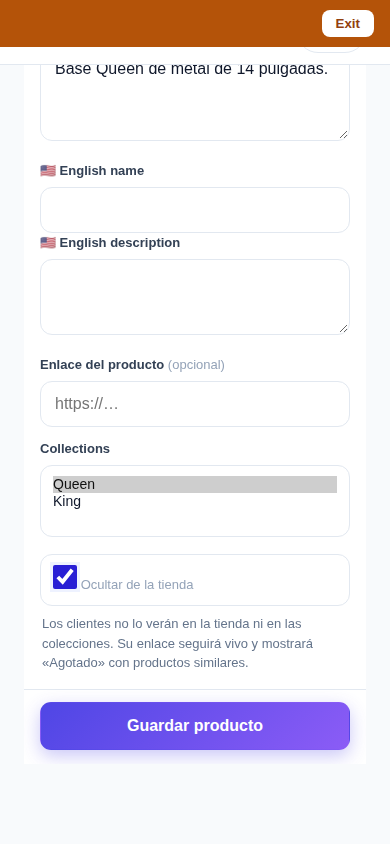The width and height of the screenshot is (390, 844).
Task: Click the Enlace del producto label
Action: click(x=102, y=365)
